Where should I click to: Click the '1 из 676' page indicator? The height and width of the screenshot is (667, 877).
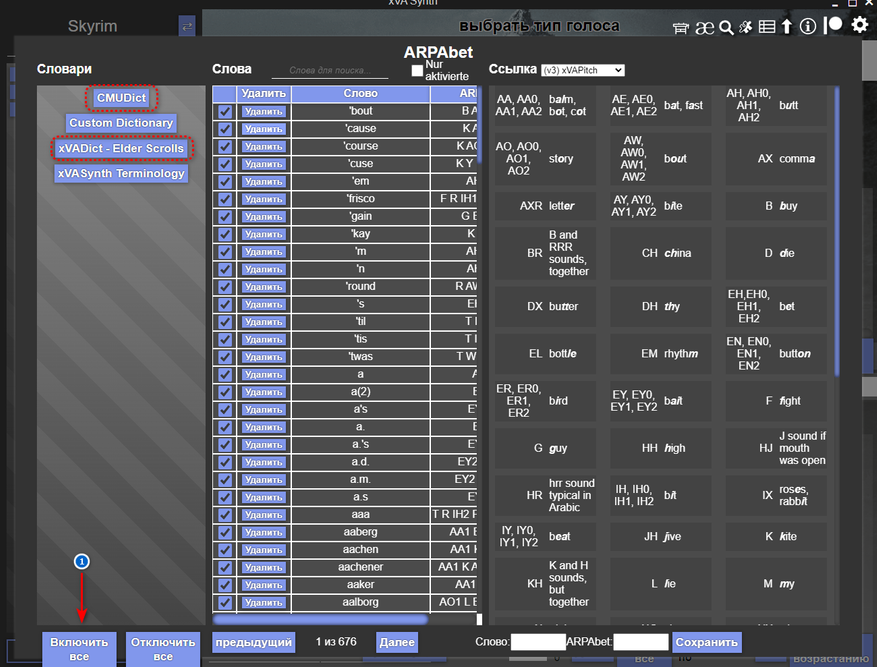336,642
